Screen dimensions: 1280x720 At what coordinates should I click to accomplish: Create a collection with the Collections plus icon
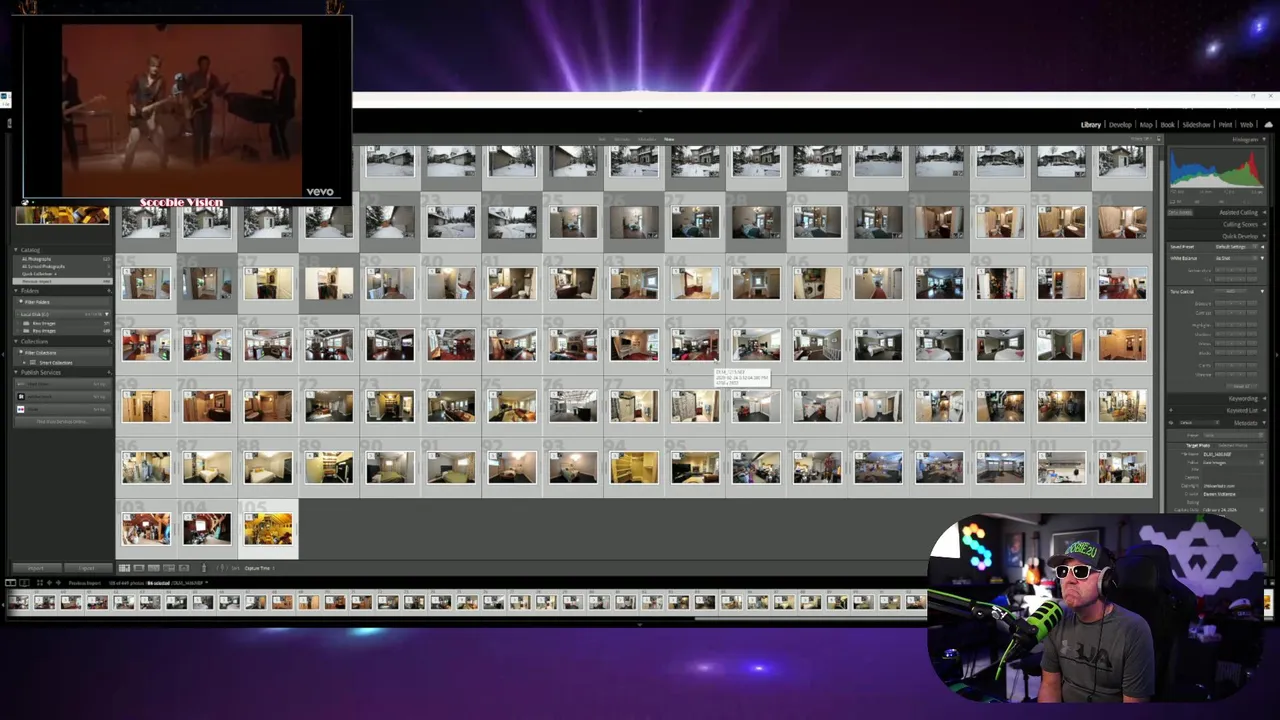pyautogui.click(x=107, y=341)
